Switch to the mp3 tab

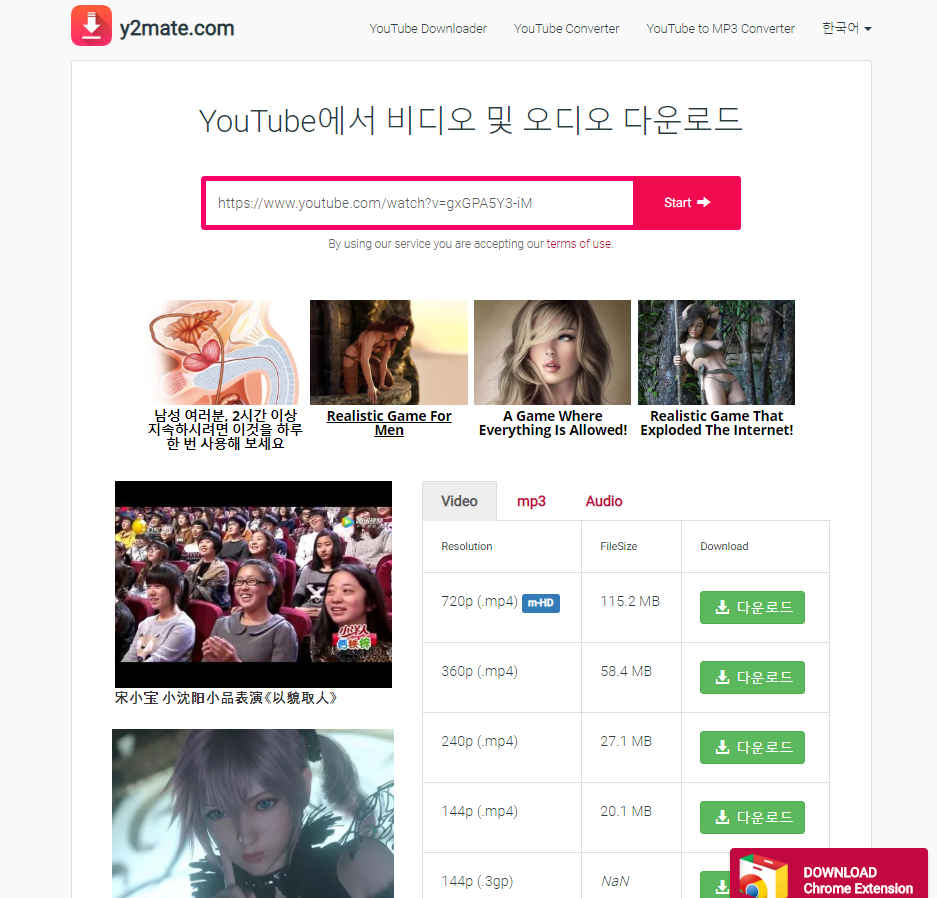tap(531, 501)
